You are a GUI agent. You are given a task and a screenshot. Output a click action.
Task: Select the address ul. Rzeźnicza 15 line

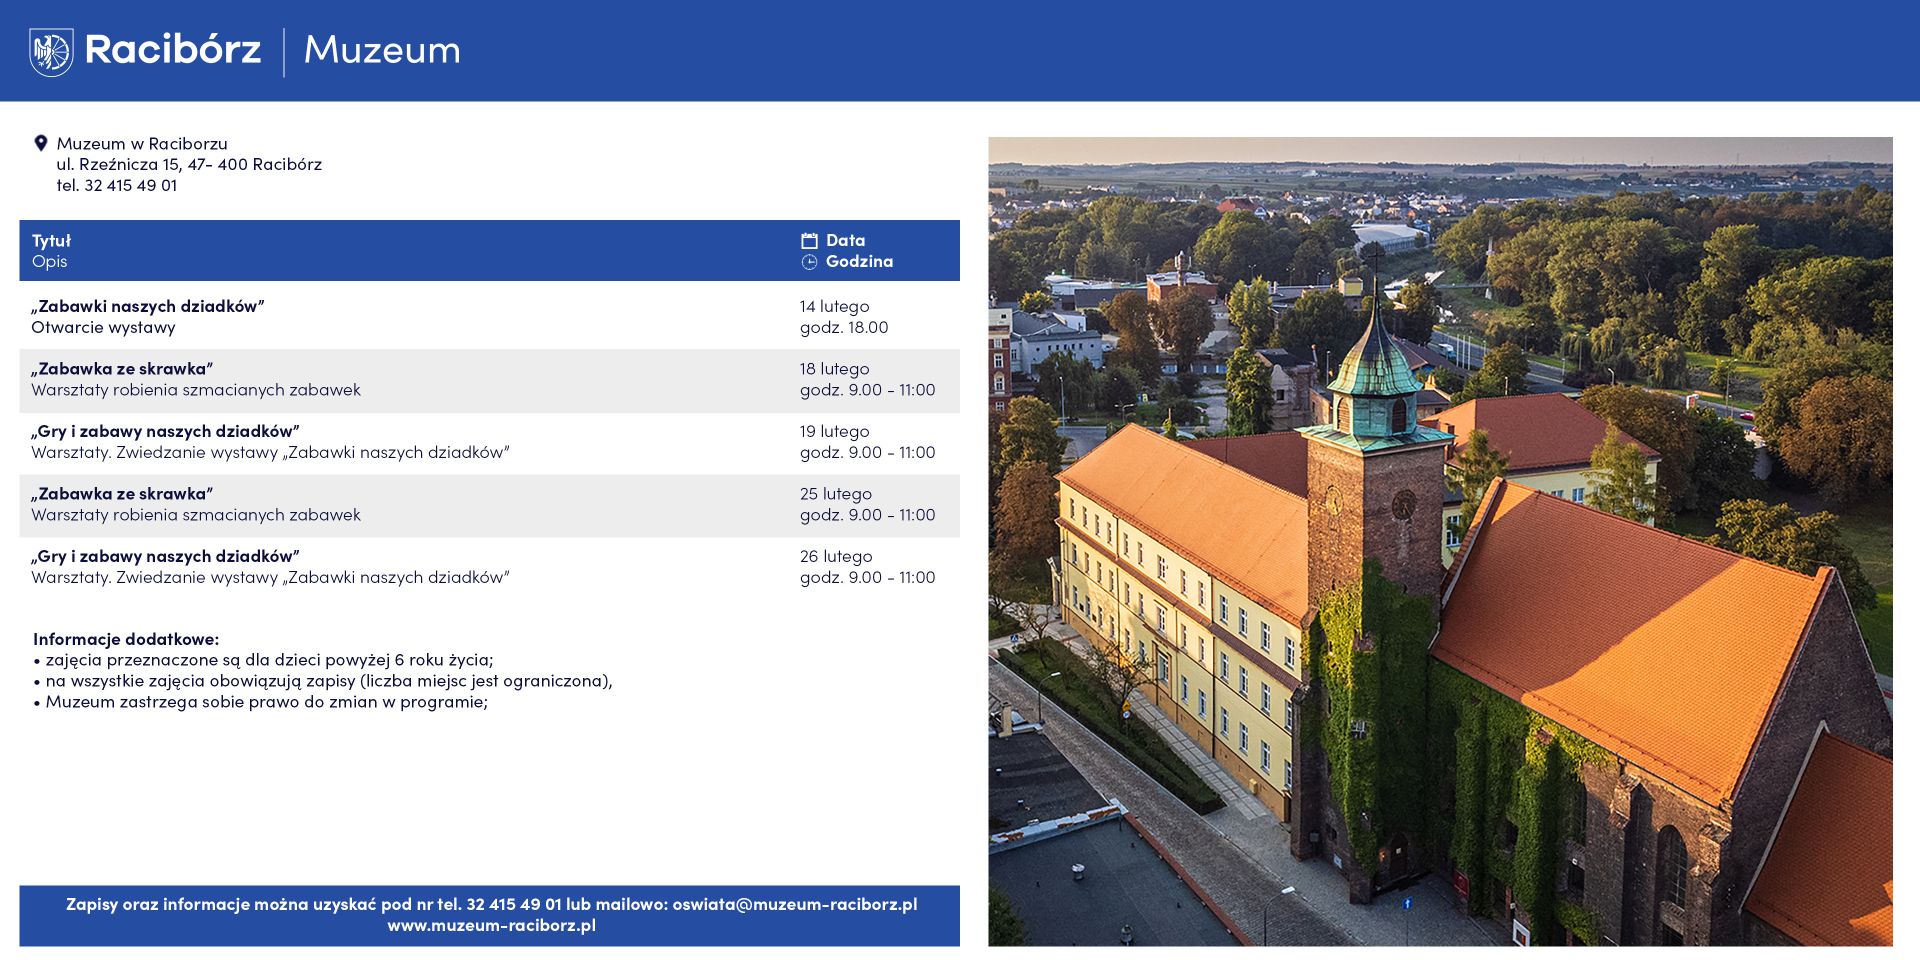(189, 164)
